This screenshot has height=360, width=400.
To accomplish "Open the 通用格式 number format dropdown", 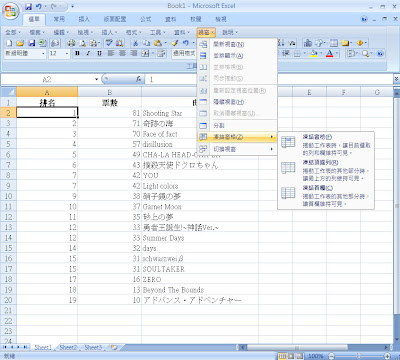I will point(184,53).
